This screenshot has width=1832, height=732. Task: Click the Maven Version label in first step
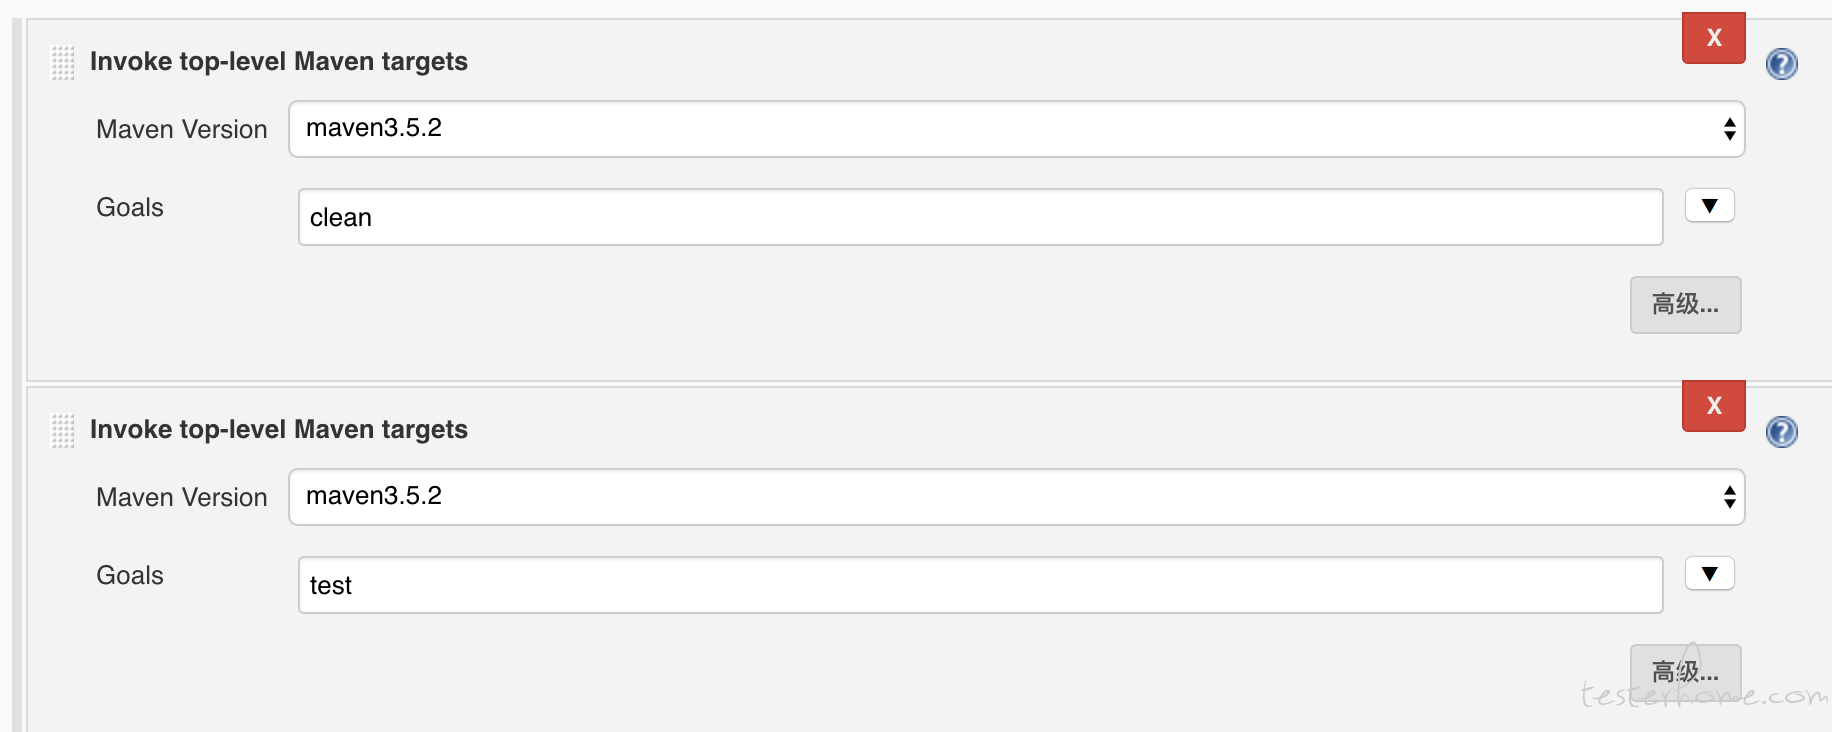(x=182, y=130)
